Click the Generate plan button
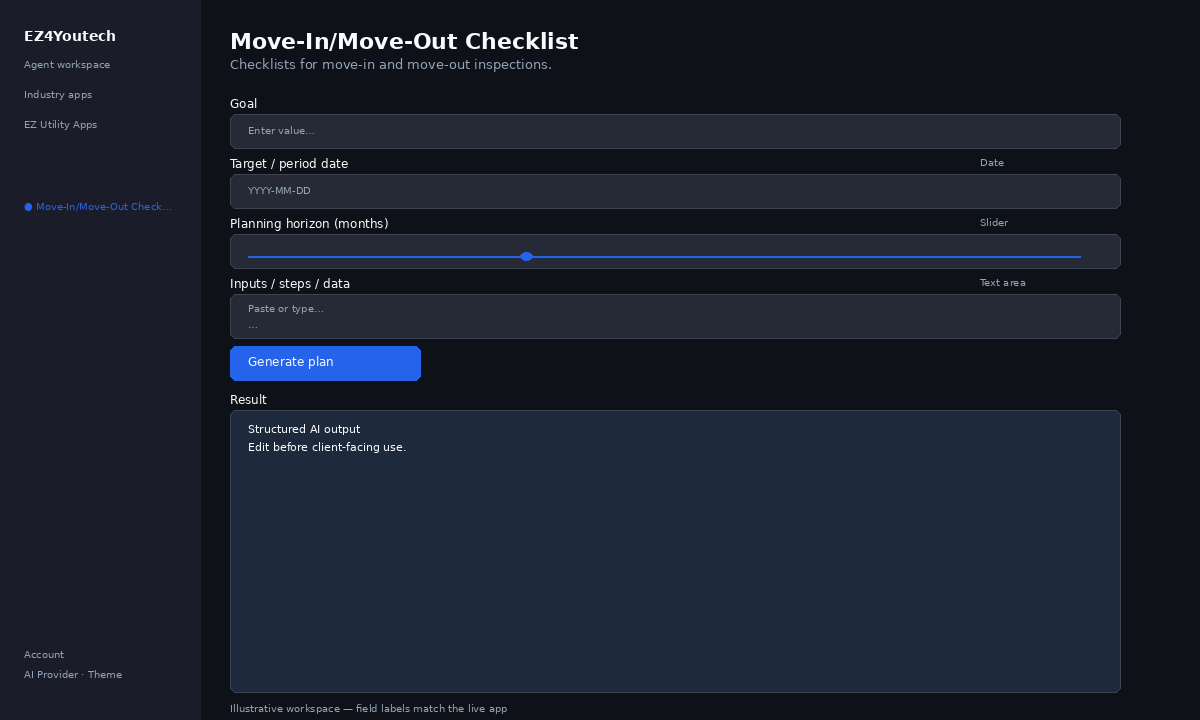The height and width of the screenshot is (720, 1200). [x=325, y=363]
